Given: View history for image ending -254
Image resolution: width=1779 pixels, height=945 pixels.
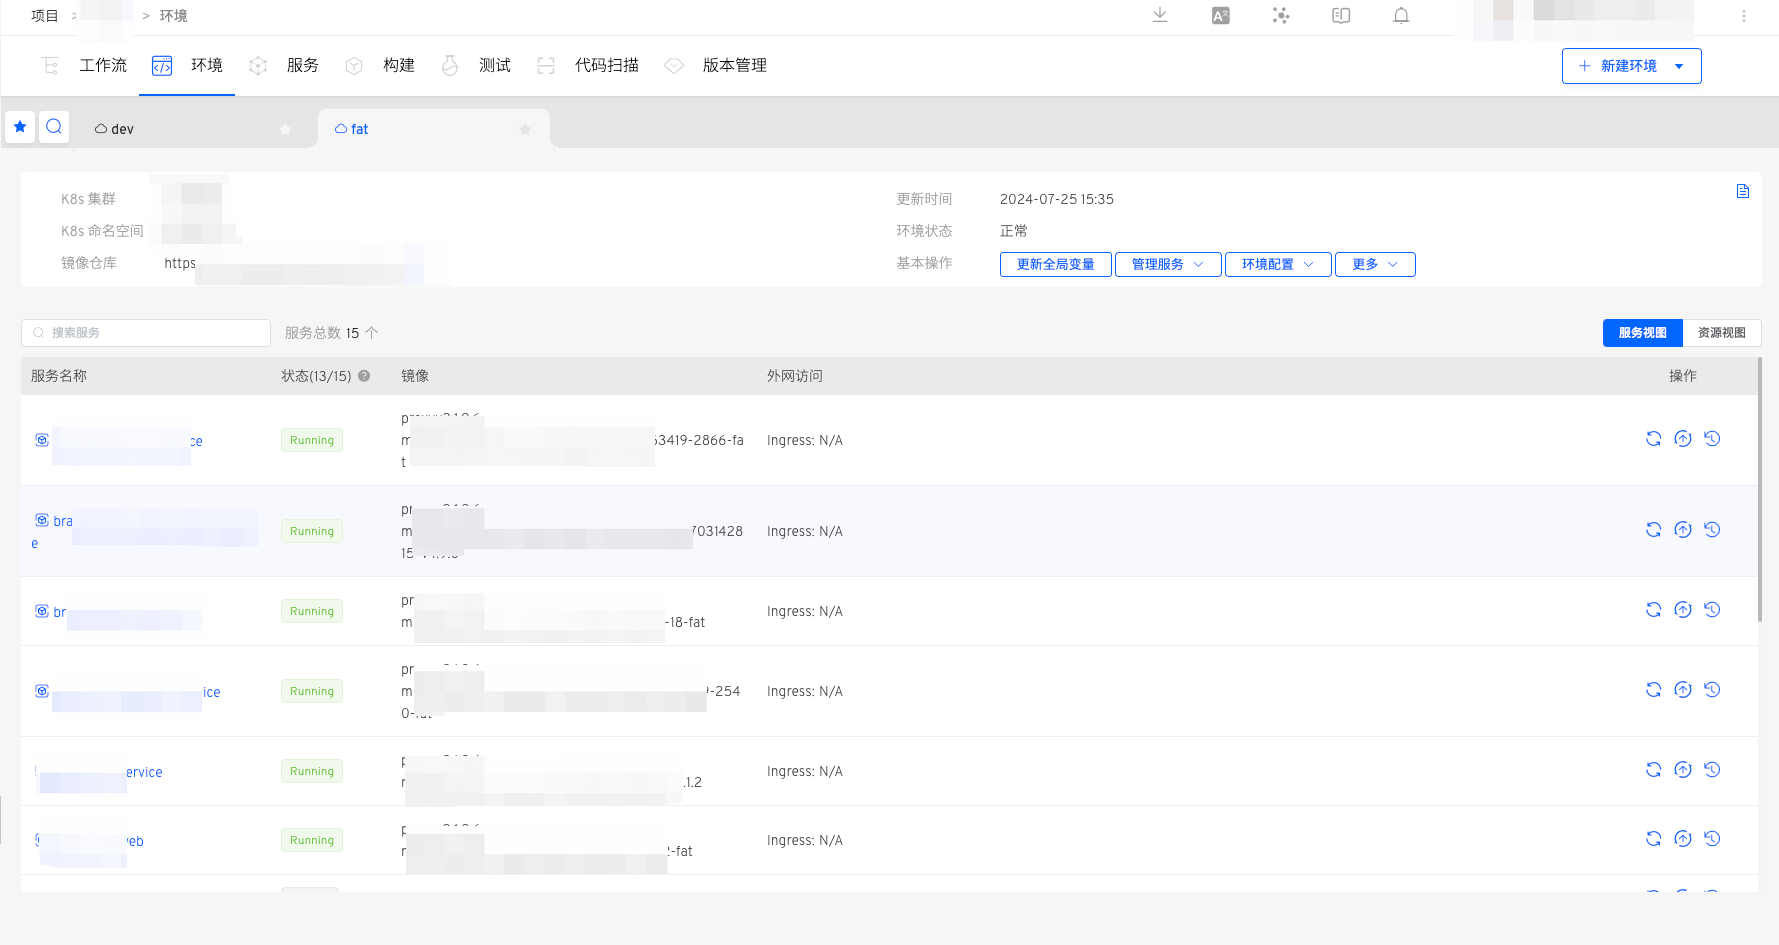Looking at the screenshot, I should [1712, 689].
